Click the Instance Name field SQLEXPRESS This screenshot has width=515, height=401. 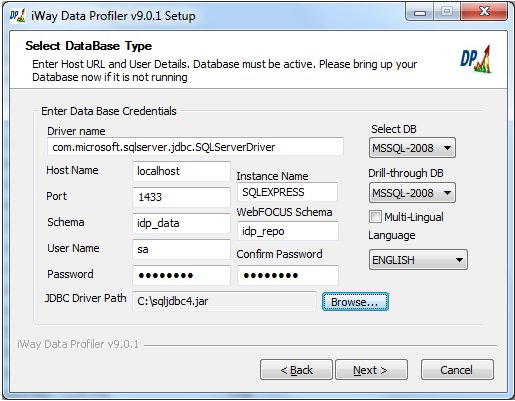287,192
